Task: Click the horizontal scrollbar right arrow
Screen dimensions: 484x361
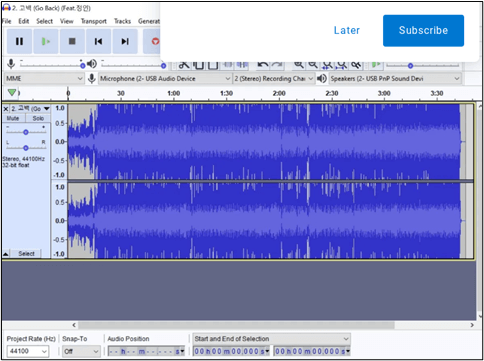Action: click(x=472, y=325)
